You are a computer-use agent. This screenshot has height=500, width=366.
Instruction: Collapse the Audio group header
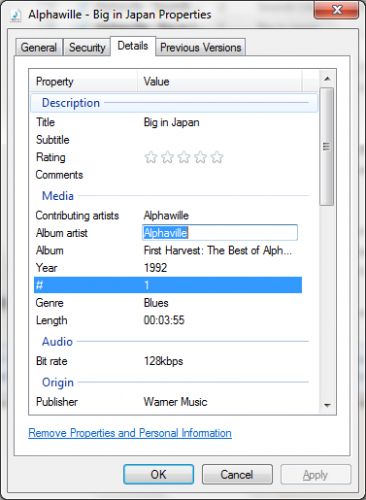(174, 342)
